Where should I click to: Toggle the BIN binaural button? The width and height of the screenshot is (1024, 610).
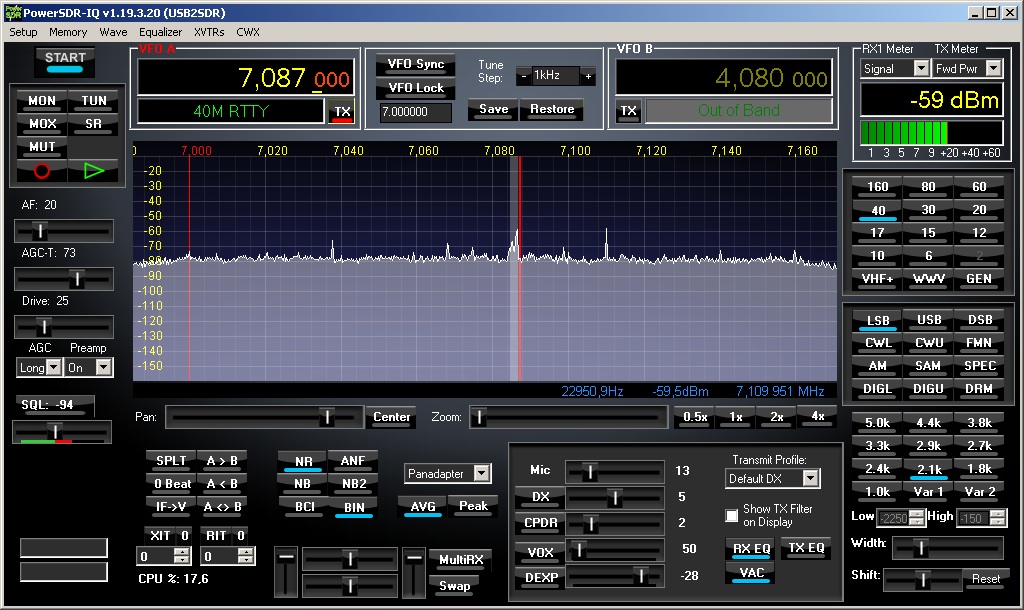tap(354, 507)
